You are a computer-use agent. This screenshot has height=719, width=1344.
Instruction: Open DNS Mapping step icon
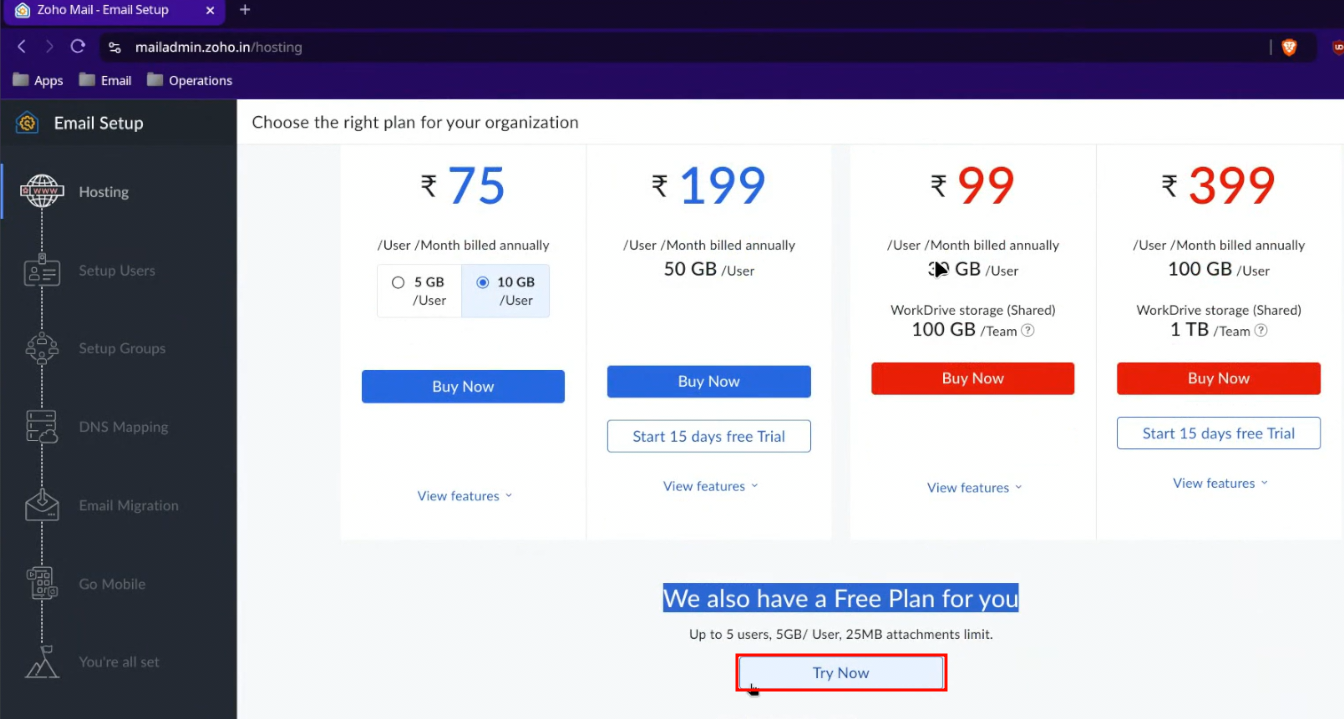[42, 427]
